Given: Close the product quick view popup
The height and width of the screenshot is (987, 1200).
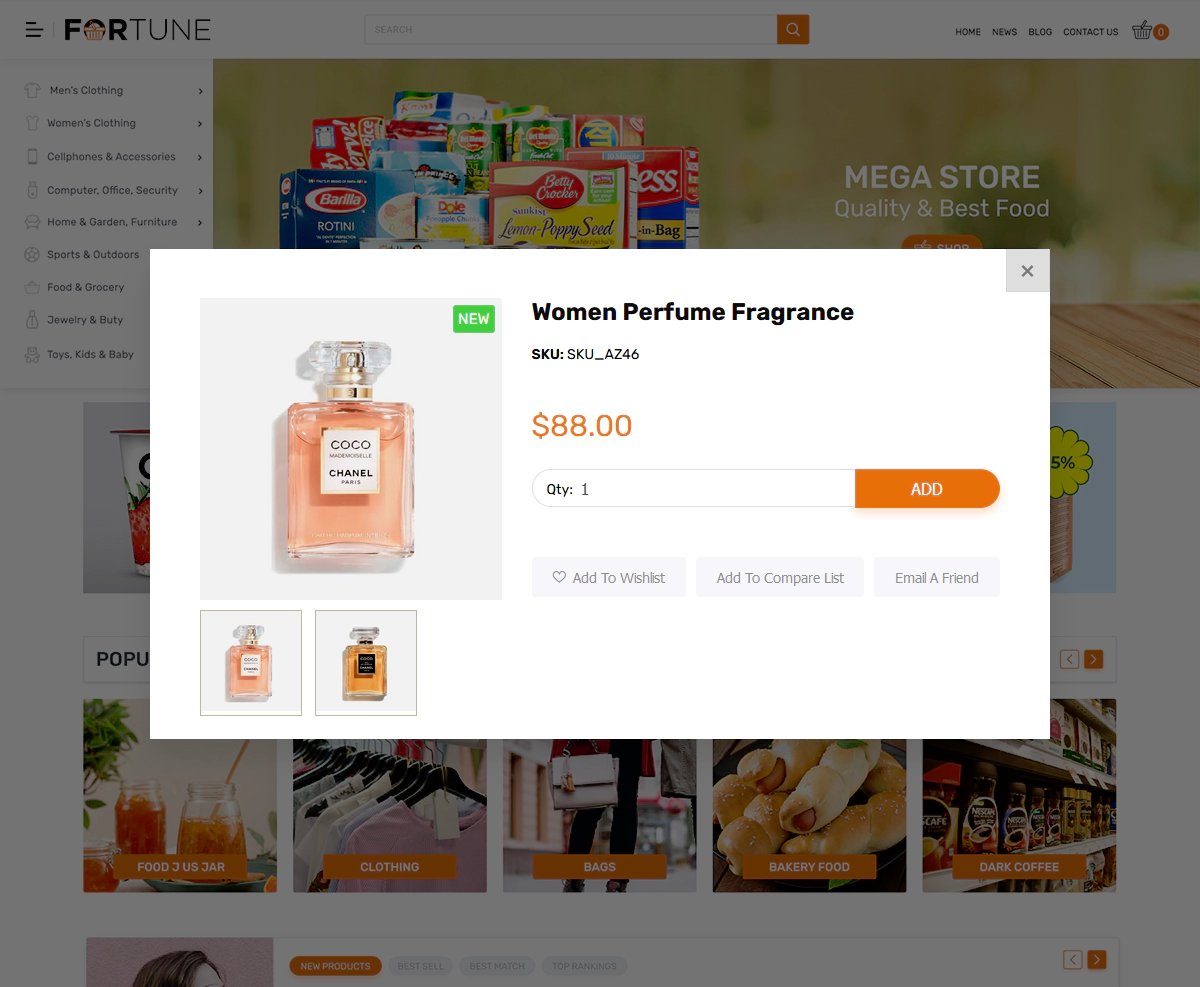Looking at the screenshot, I should pyautogui.click(x=1027, y=270).
